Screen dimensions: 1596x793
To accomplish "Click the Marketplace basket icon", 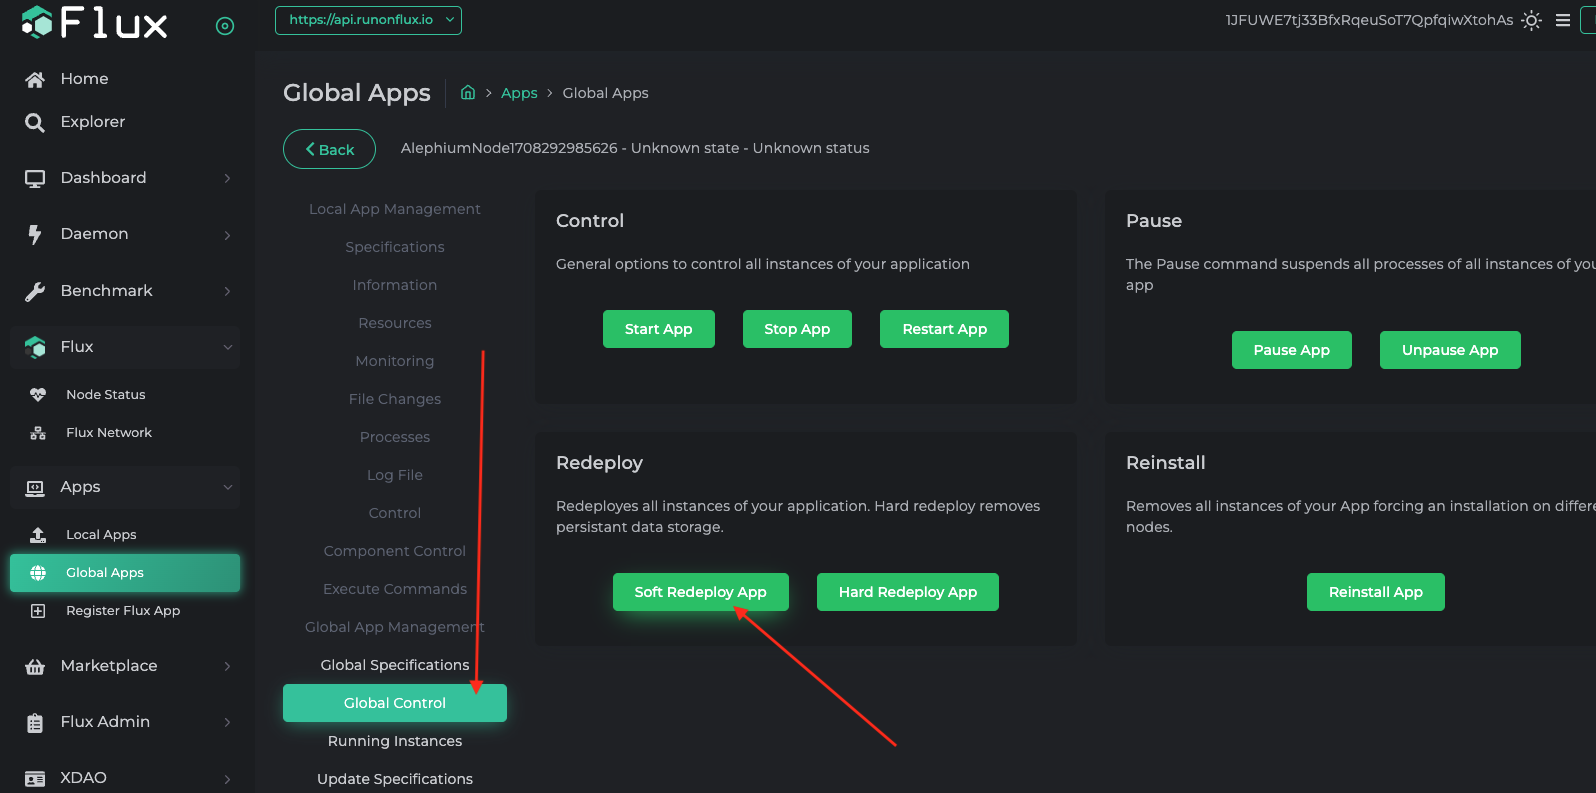I will point(35,666).
